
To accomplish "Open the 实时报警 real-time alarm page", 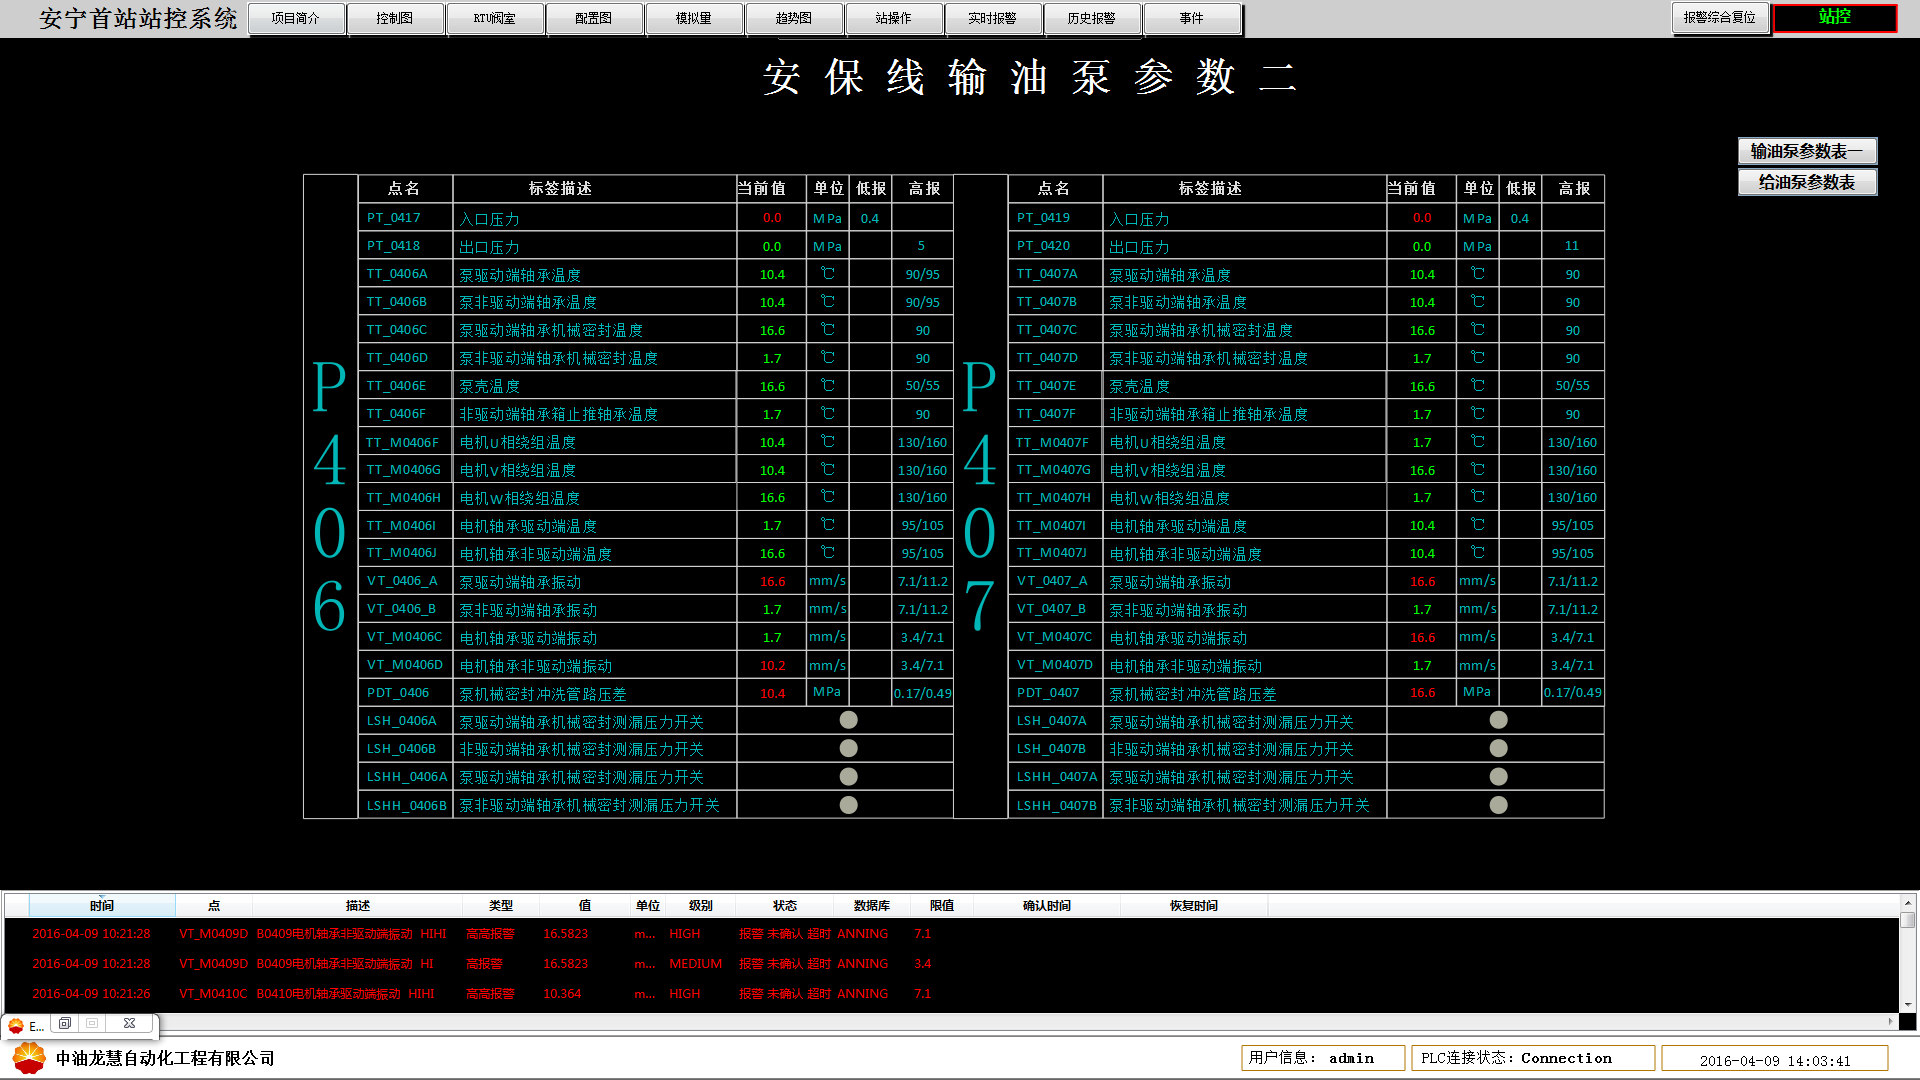I will click(x=992, y=18).
